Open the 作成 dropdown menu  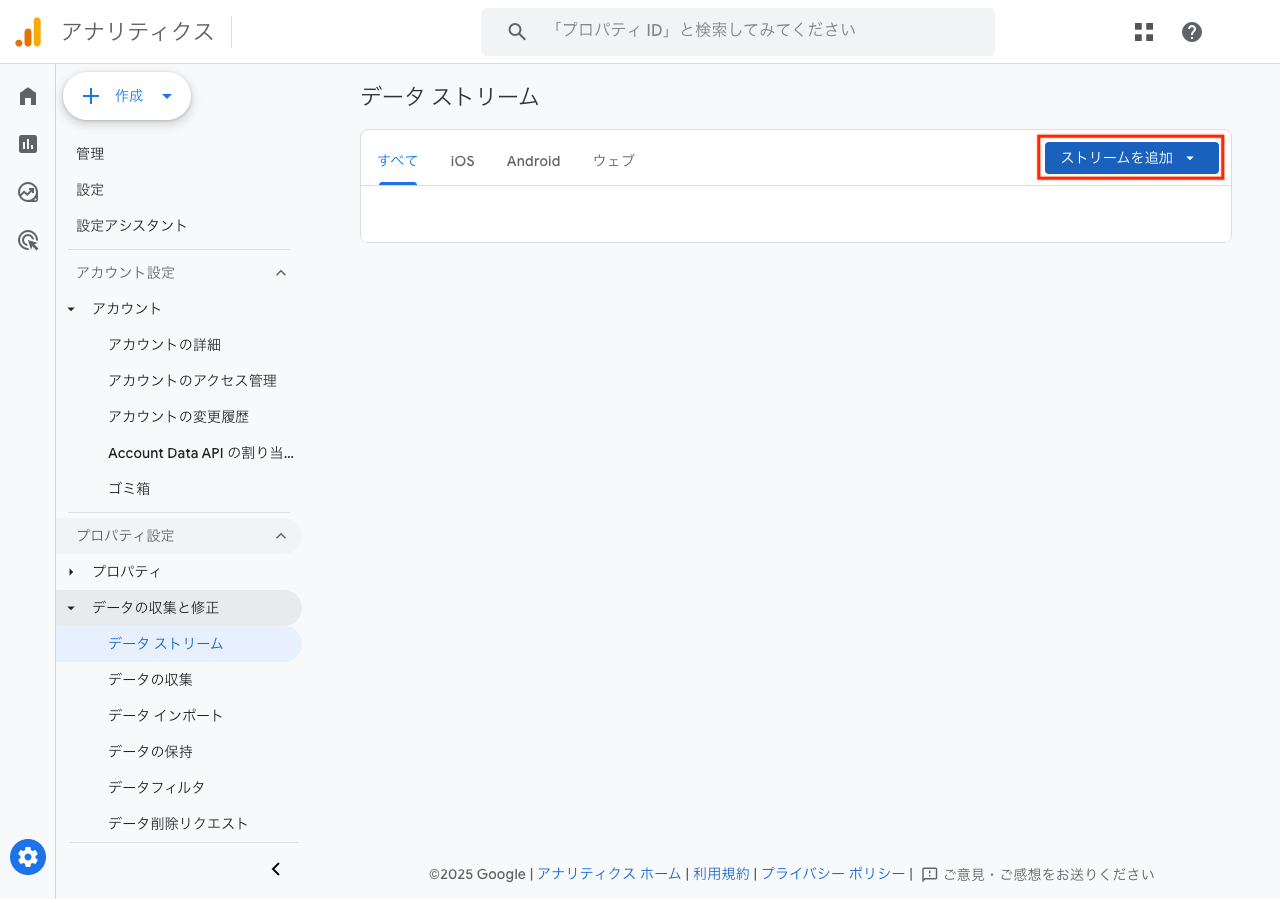pos(127,96)
